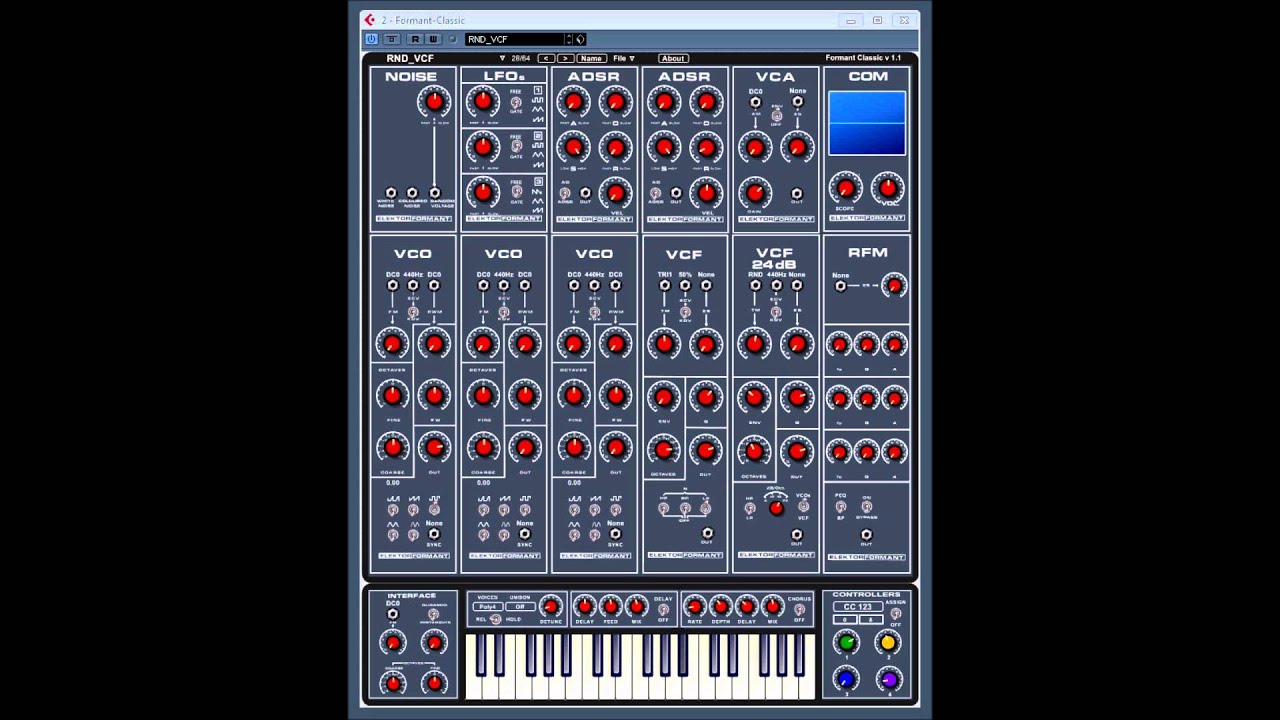Toggle the RFM PEQ/BP switch
Screen dimensions: 1280x720
pyautogui.click(x=840, y=508)
